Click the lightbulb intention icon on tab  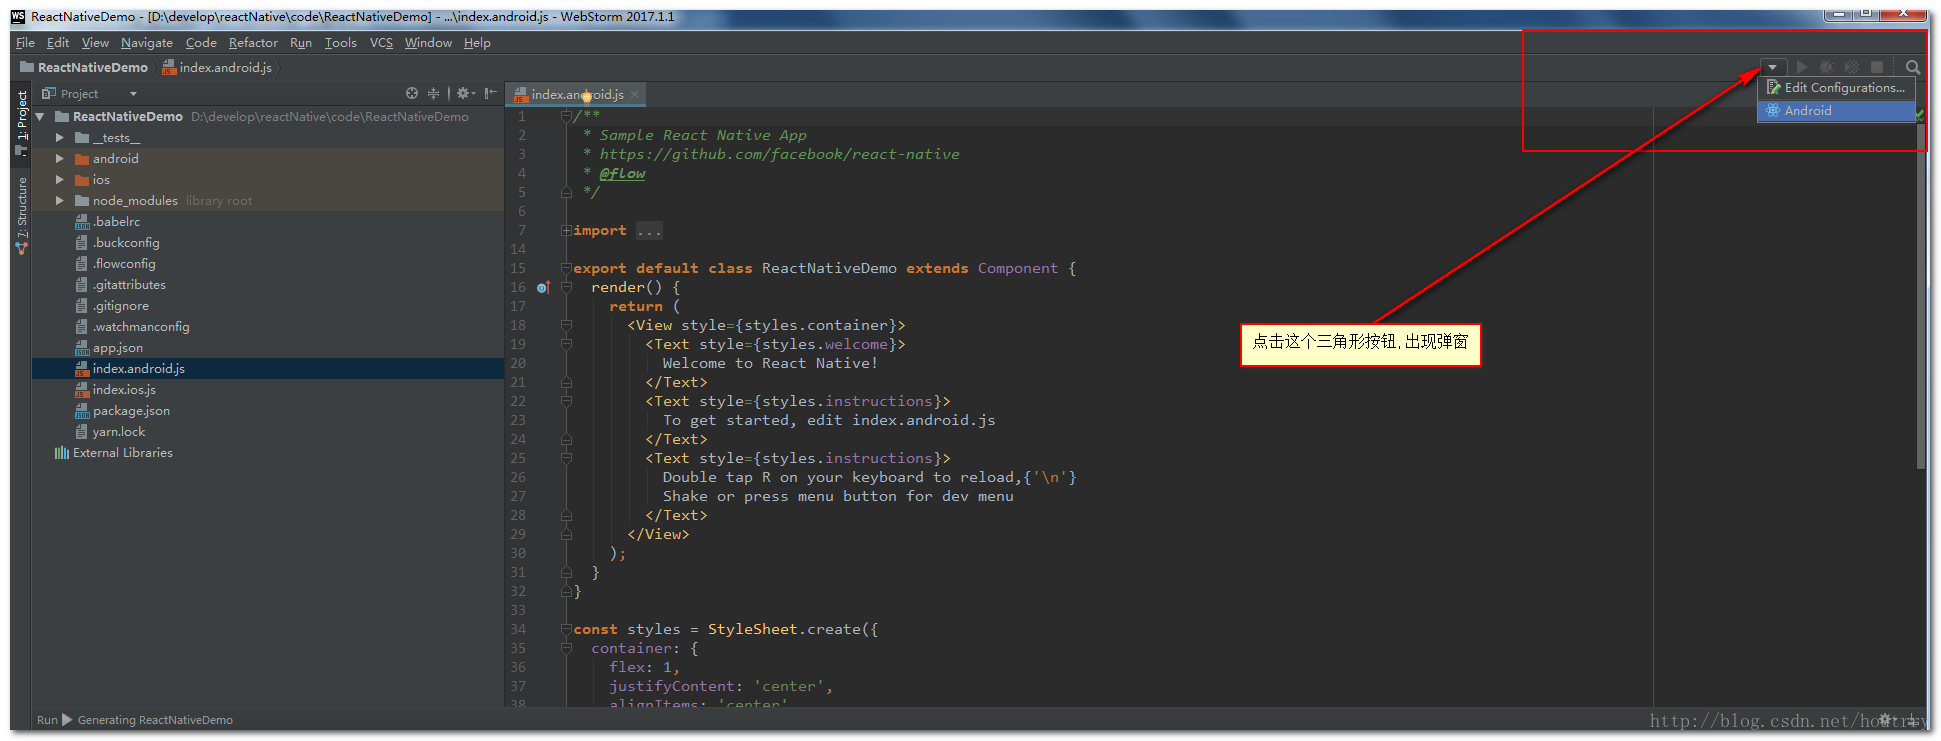point(587,96)
